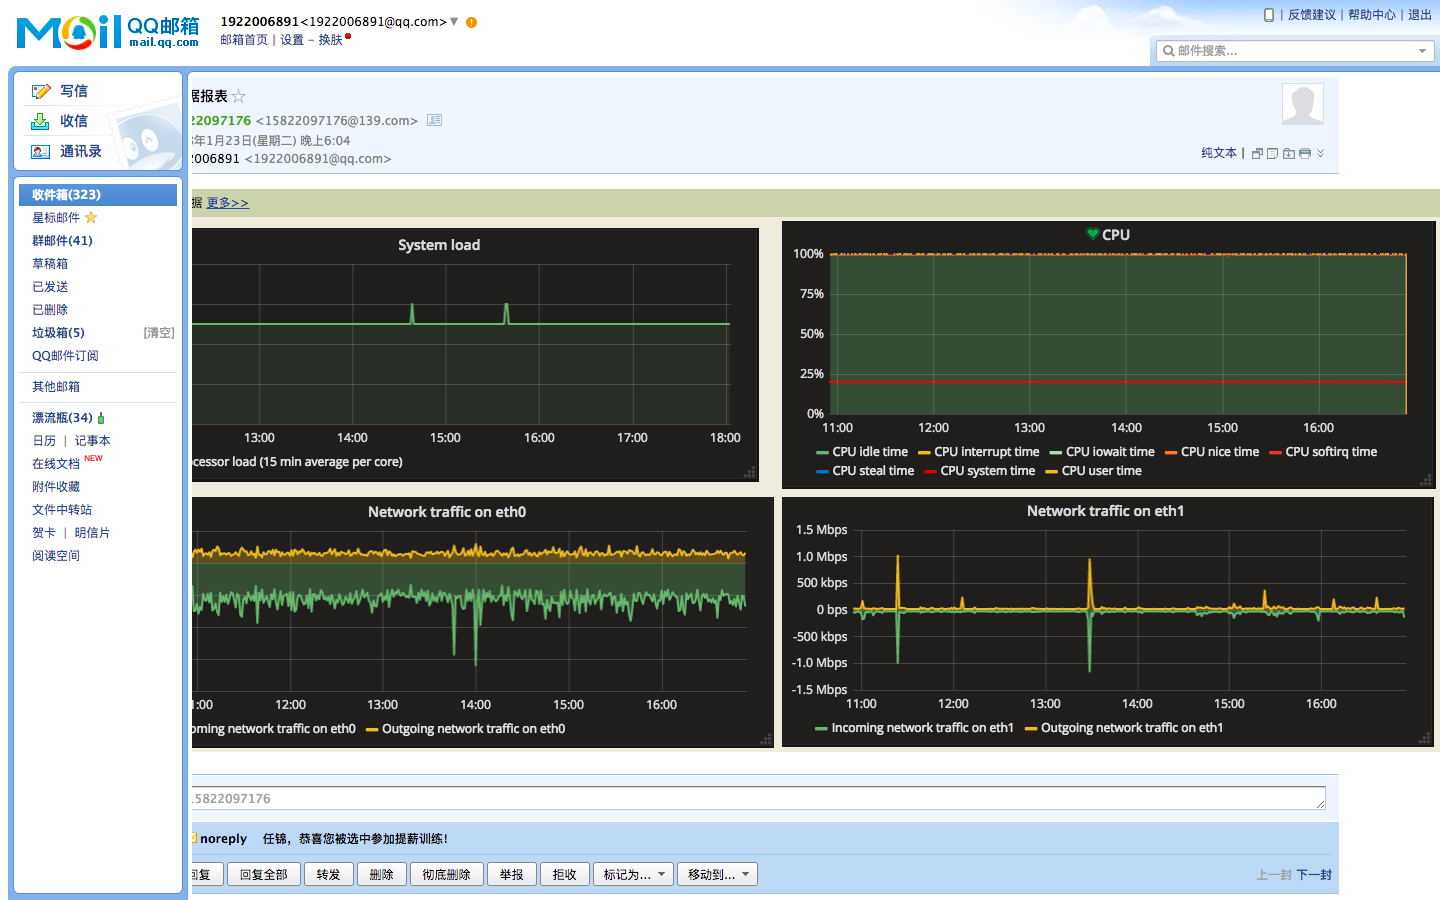Open the 已发送 sent folder
This screenshot has width=1440, height=900.
coord(50,287)
